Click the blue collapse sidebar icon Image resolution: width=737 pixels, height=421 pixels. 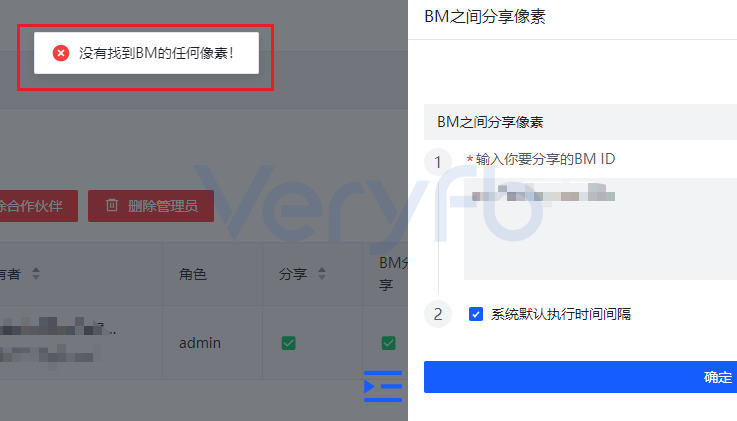tap(383, 386)
